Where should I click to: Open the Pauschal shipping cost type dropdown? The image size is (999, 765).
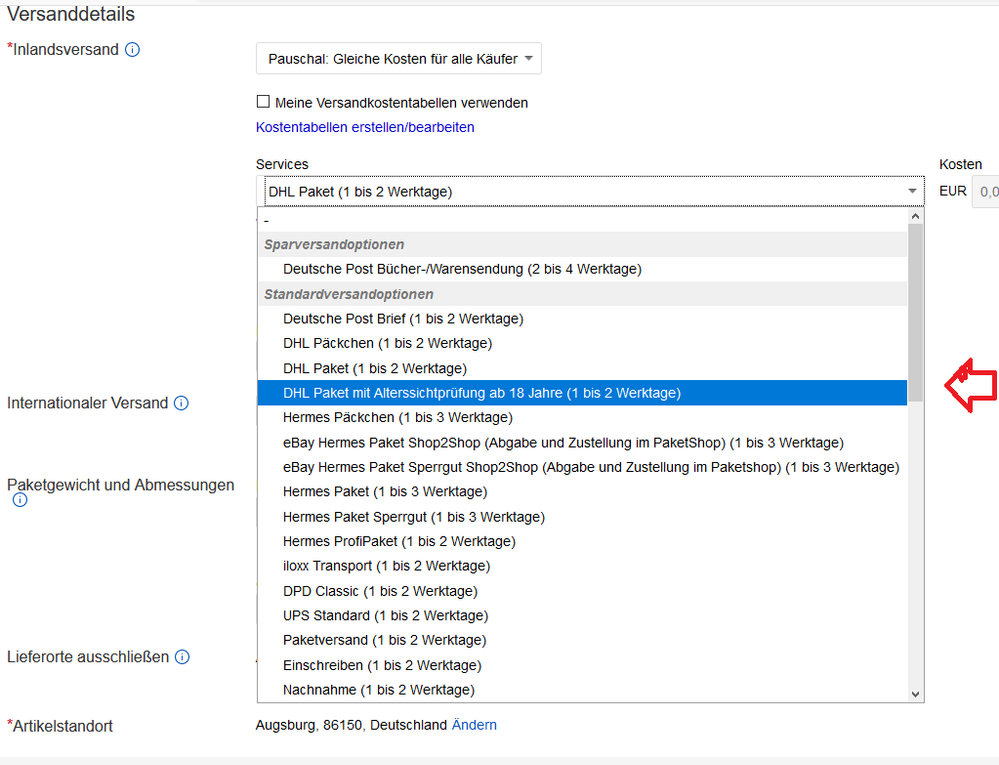click(398, 59)
